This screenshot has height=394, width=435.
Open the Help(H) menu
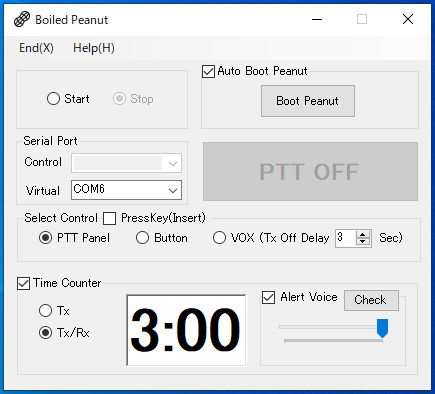pyautogui.click(x=94, y=48)
